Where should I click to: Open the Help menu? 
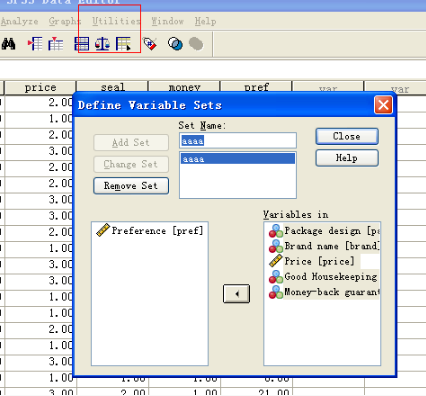point(205,21)
